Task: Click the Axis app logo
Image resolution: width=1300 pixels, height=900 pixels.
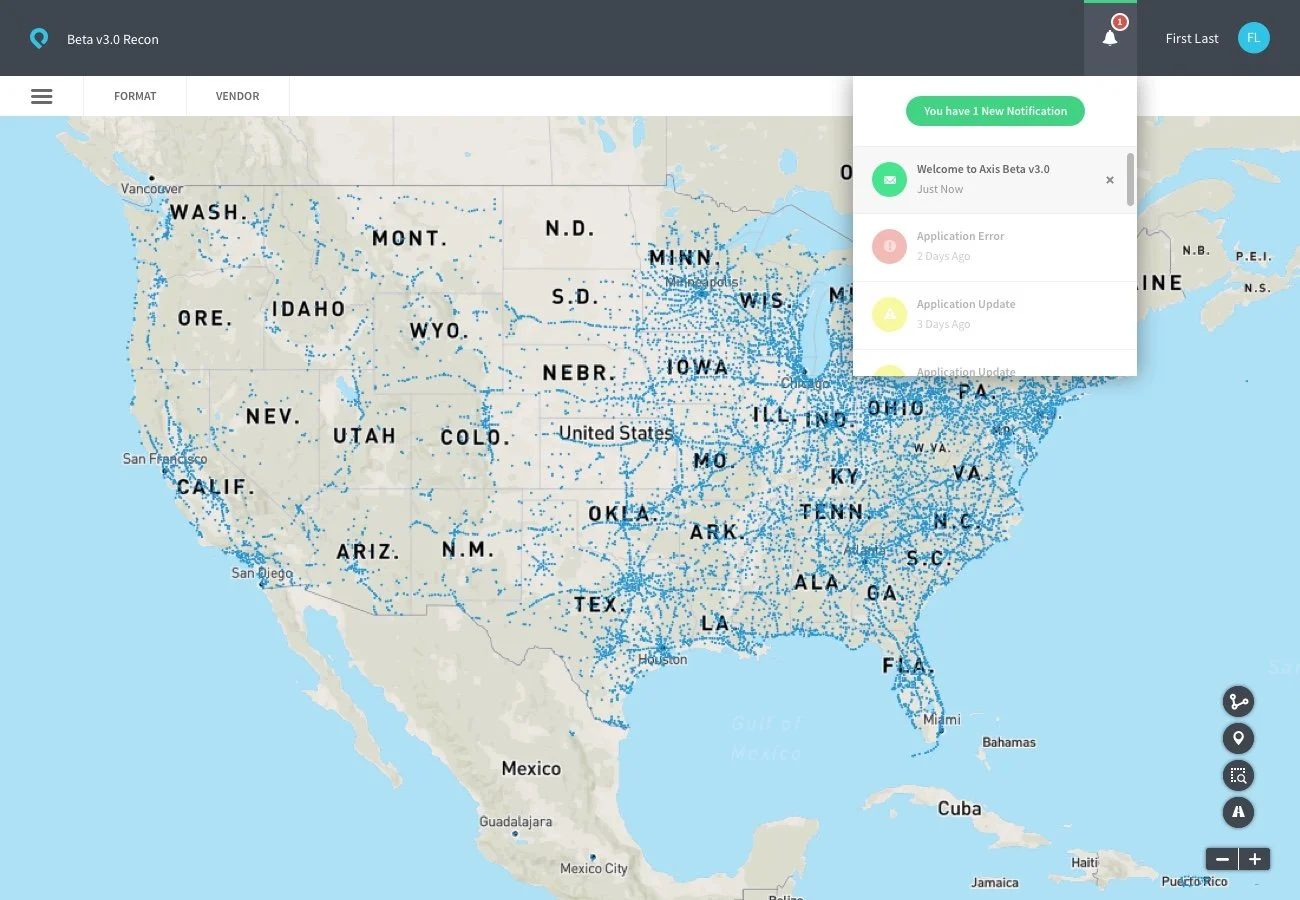Action: pos(39,38)
